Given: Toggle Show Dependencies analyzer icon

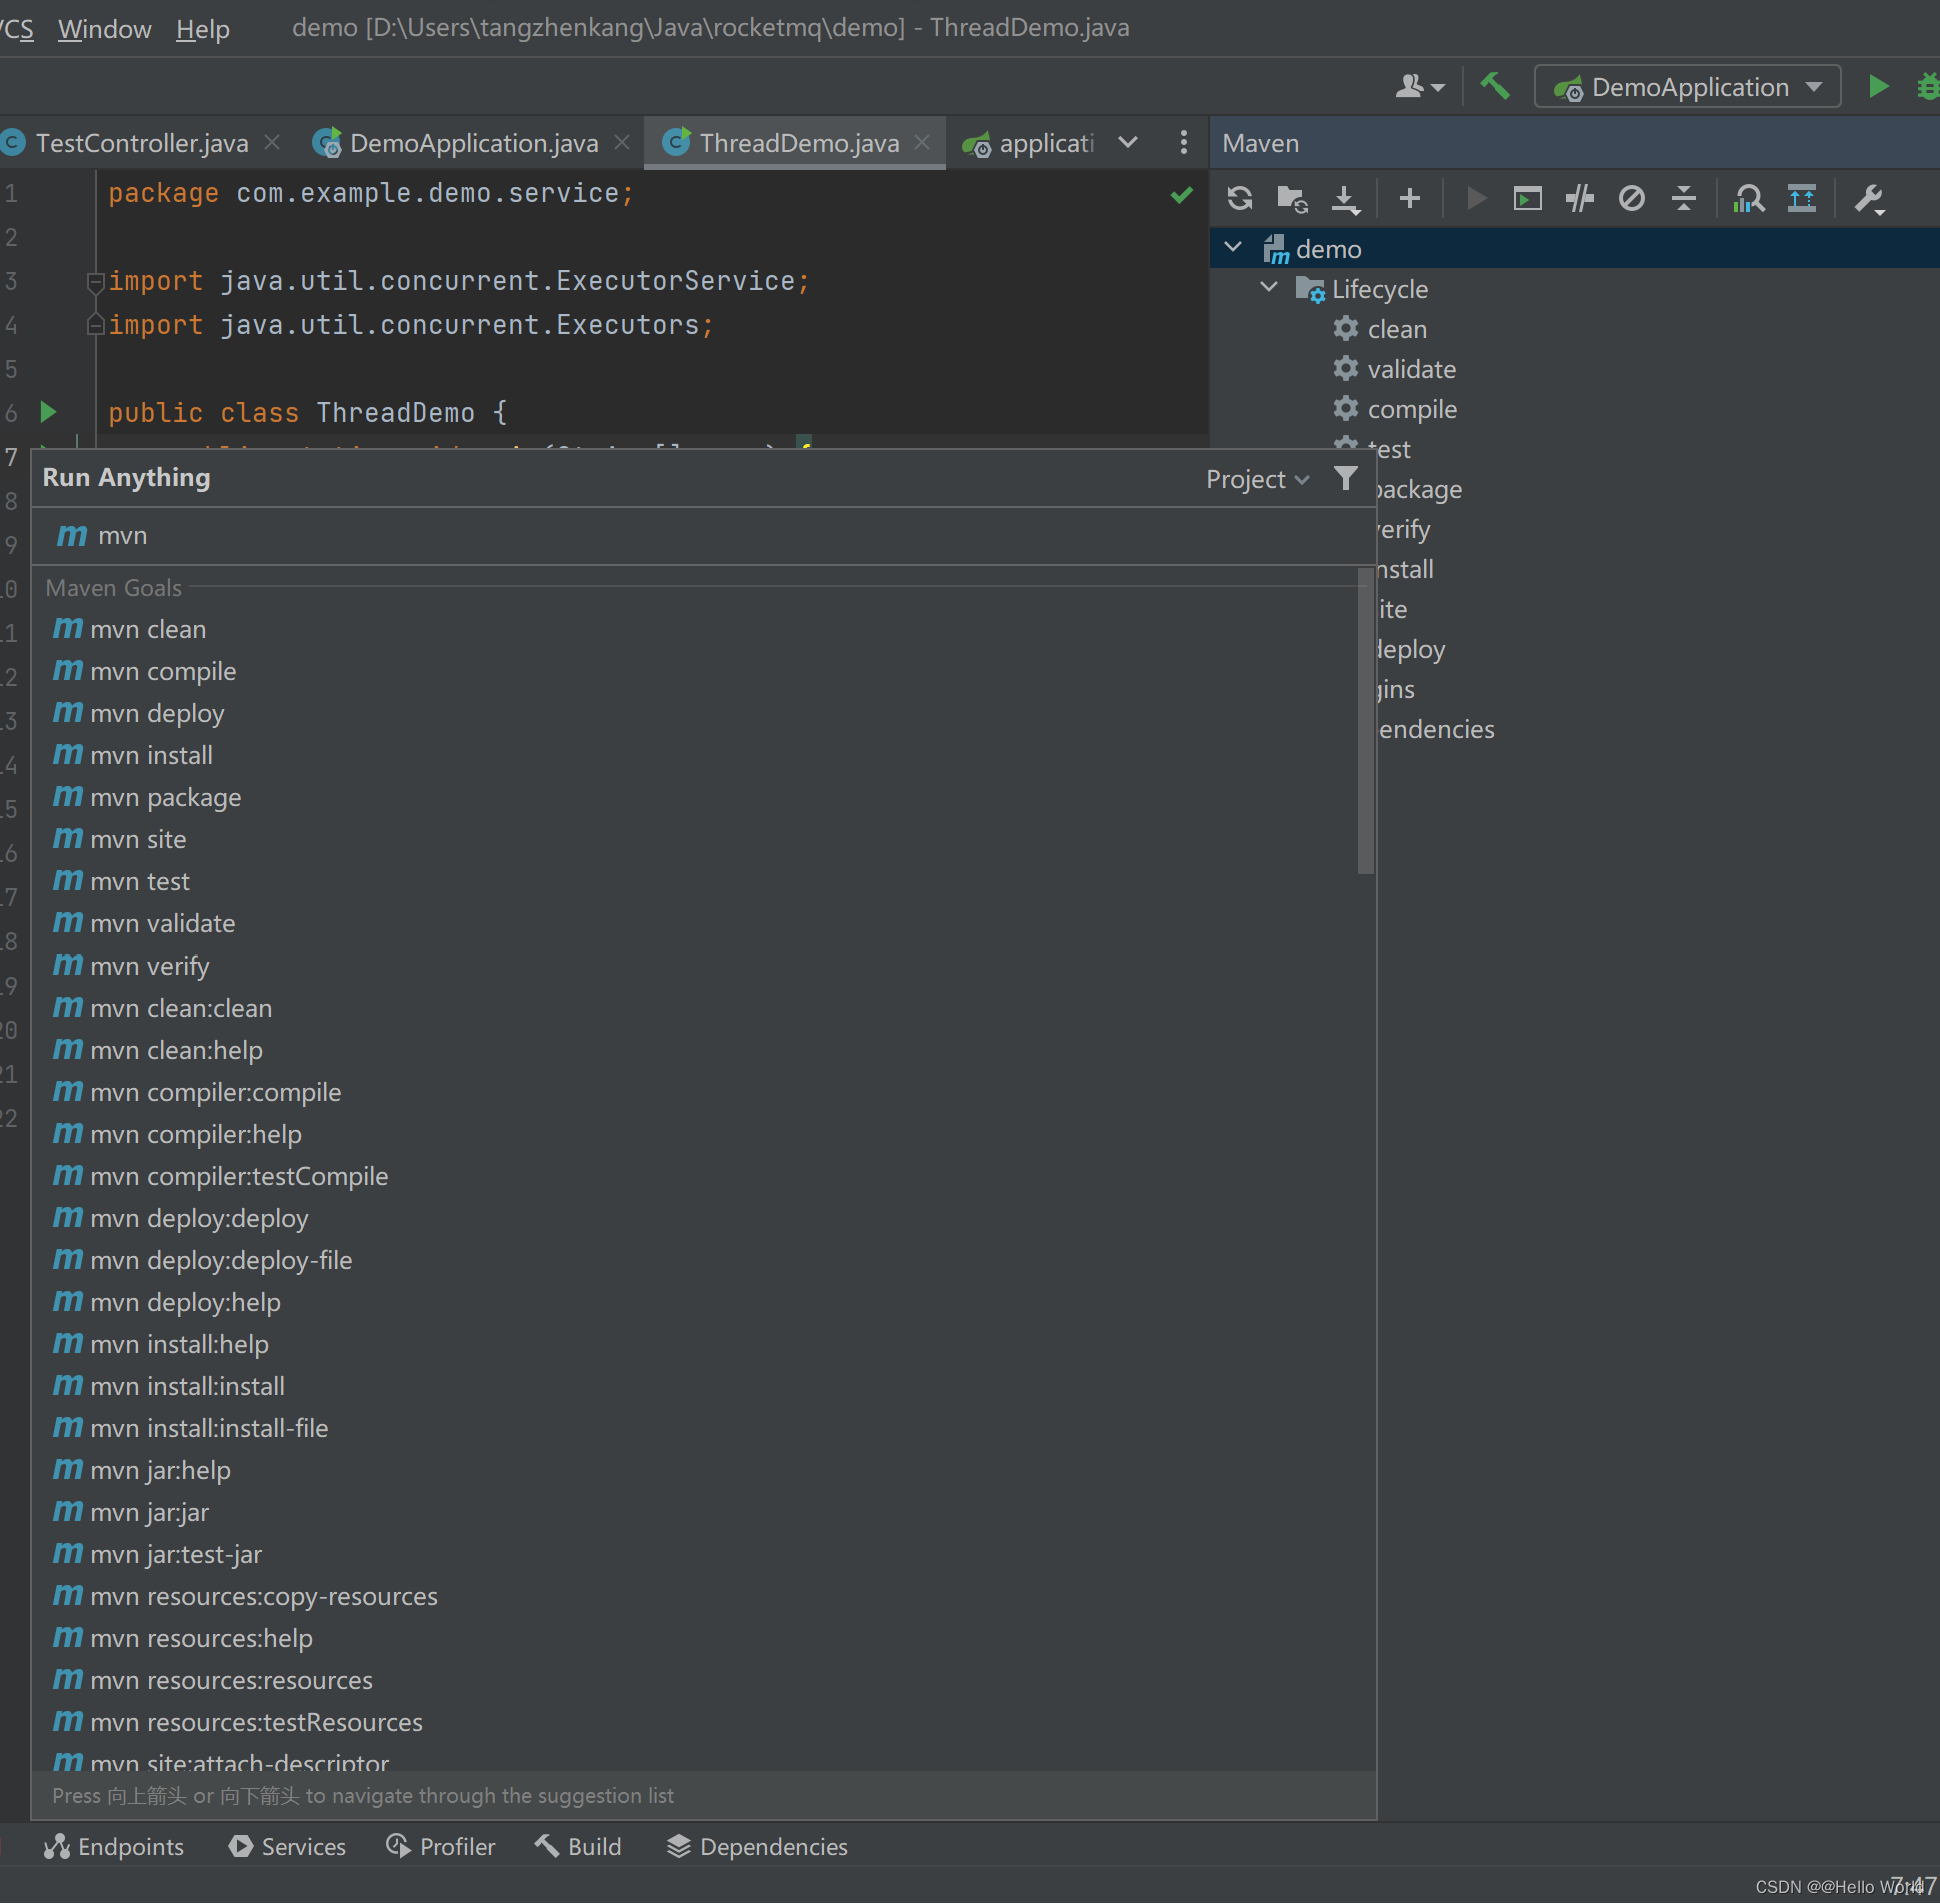Looking at the screenshot, I should 1748,198.
